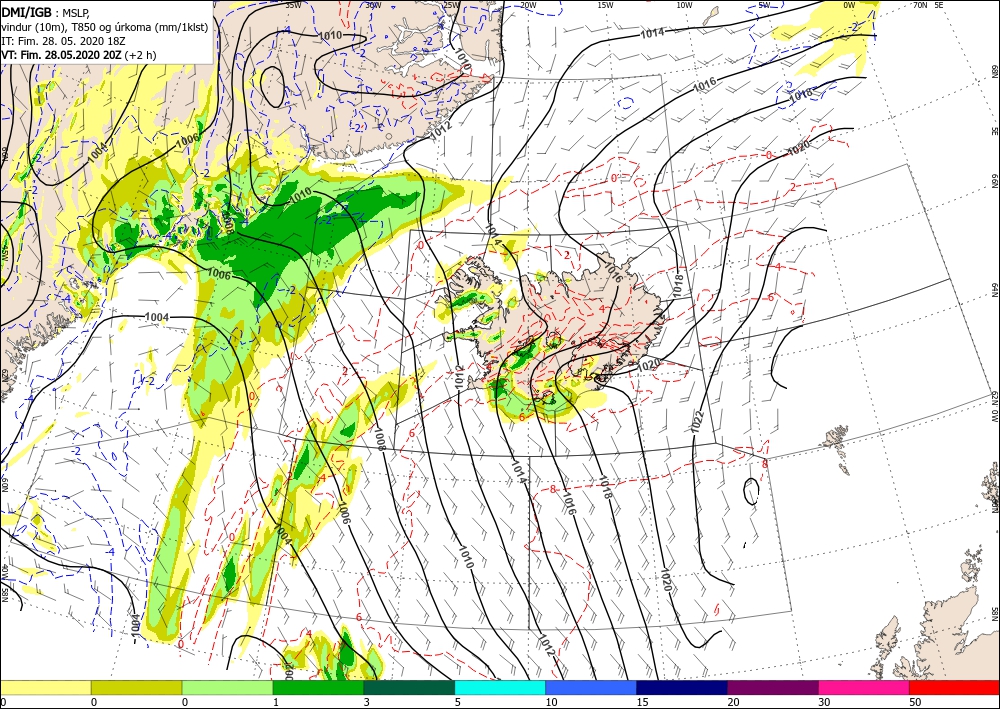1000x709 pixels.
Task: Click the cyan legend color block
Action: pyautogui.click(x=500, y=687)
